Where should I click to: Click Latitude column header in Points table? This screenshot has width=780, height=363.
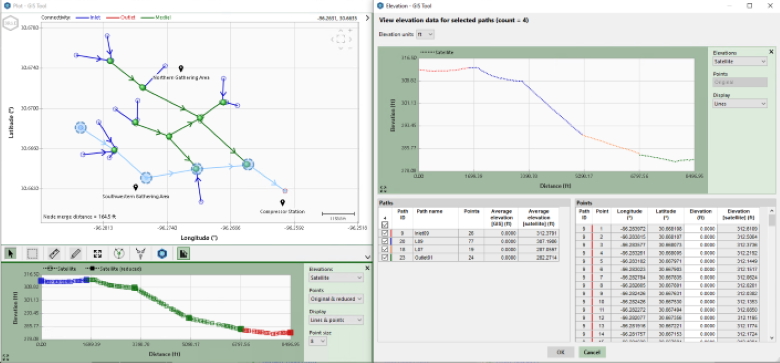(x=665, y=214)
